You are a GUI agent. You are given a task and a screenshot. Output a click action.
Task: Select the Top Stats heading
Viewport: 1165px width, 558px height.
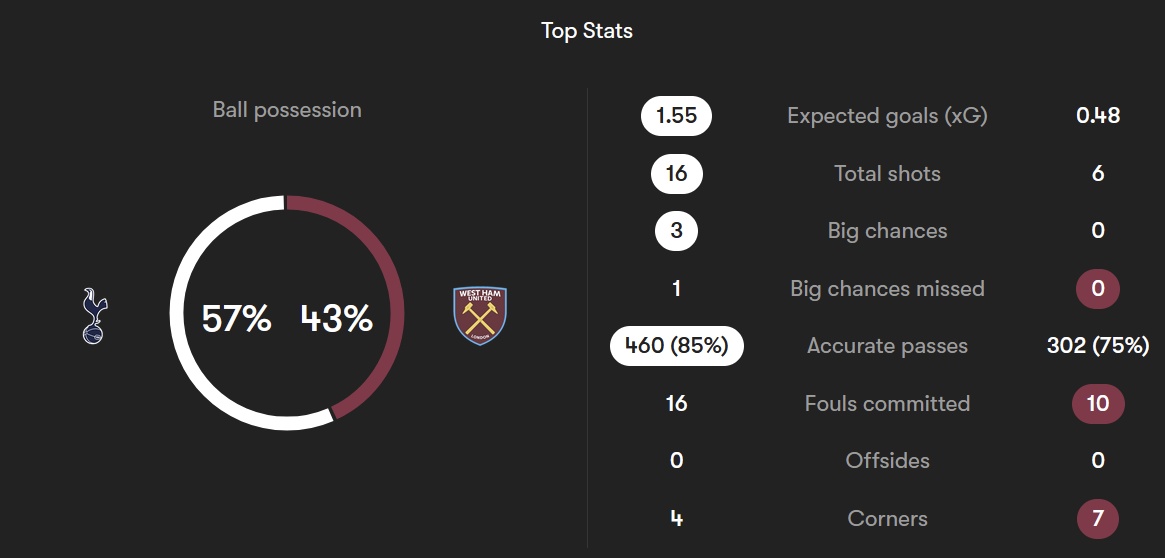tap(587, 31)
